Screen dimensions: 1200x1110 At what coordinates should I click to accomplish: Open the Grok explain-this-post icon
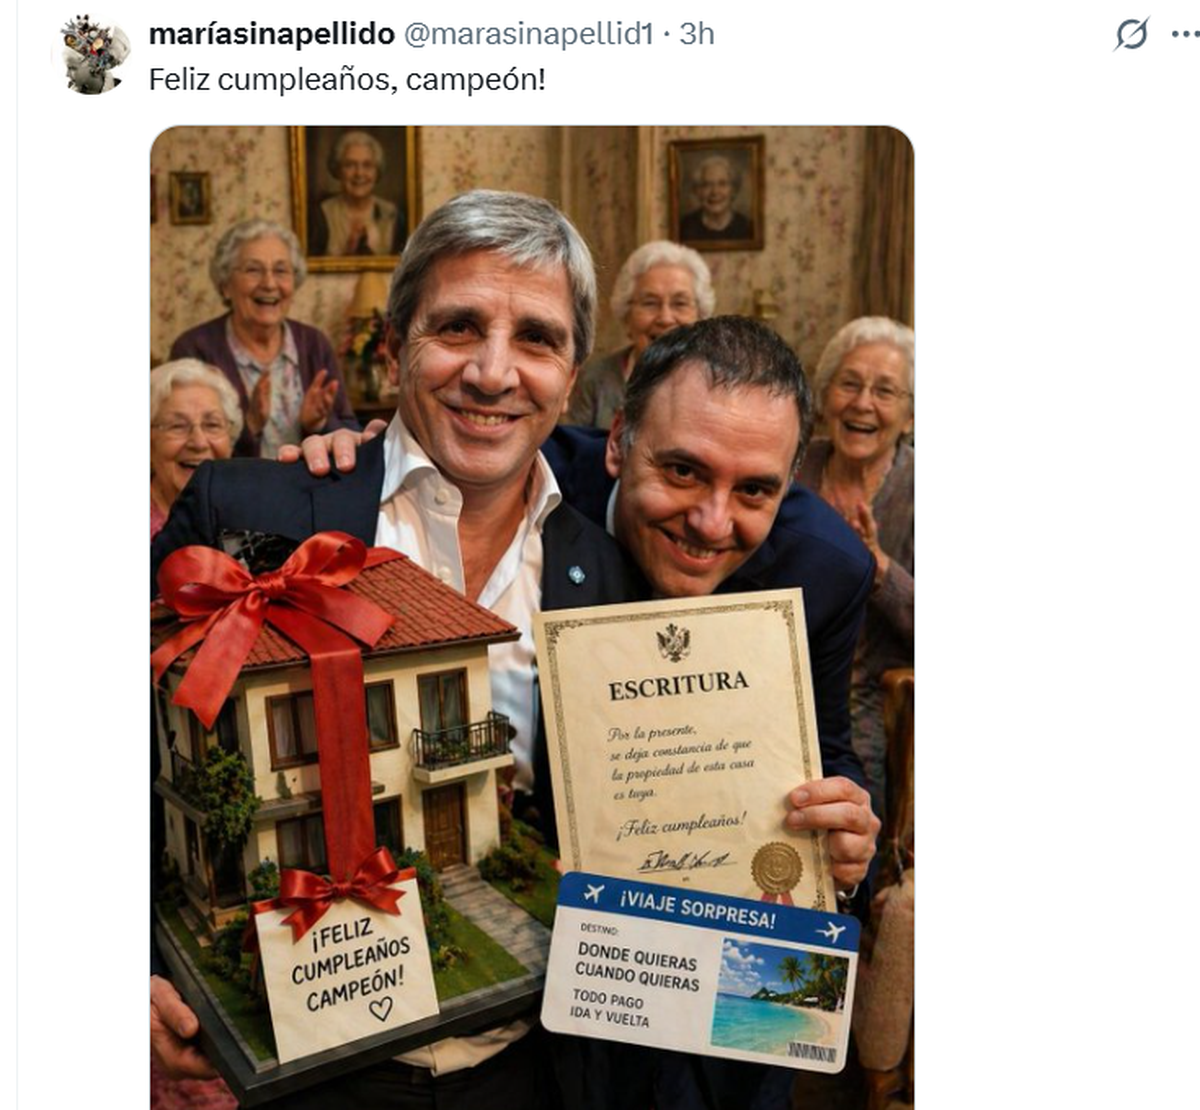tap(1131, 35)
